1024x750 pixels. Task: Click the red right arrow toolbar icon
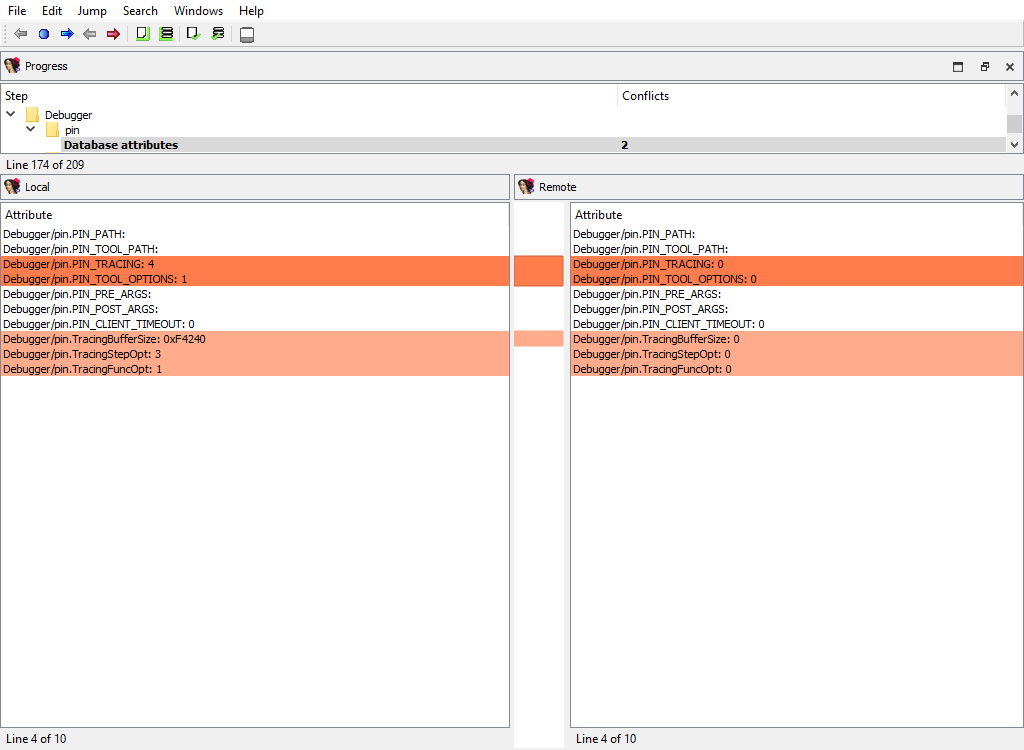pos(113,34)
